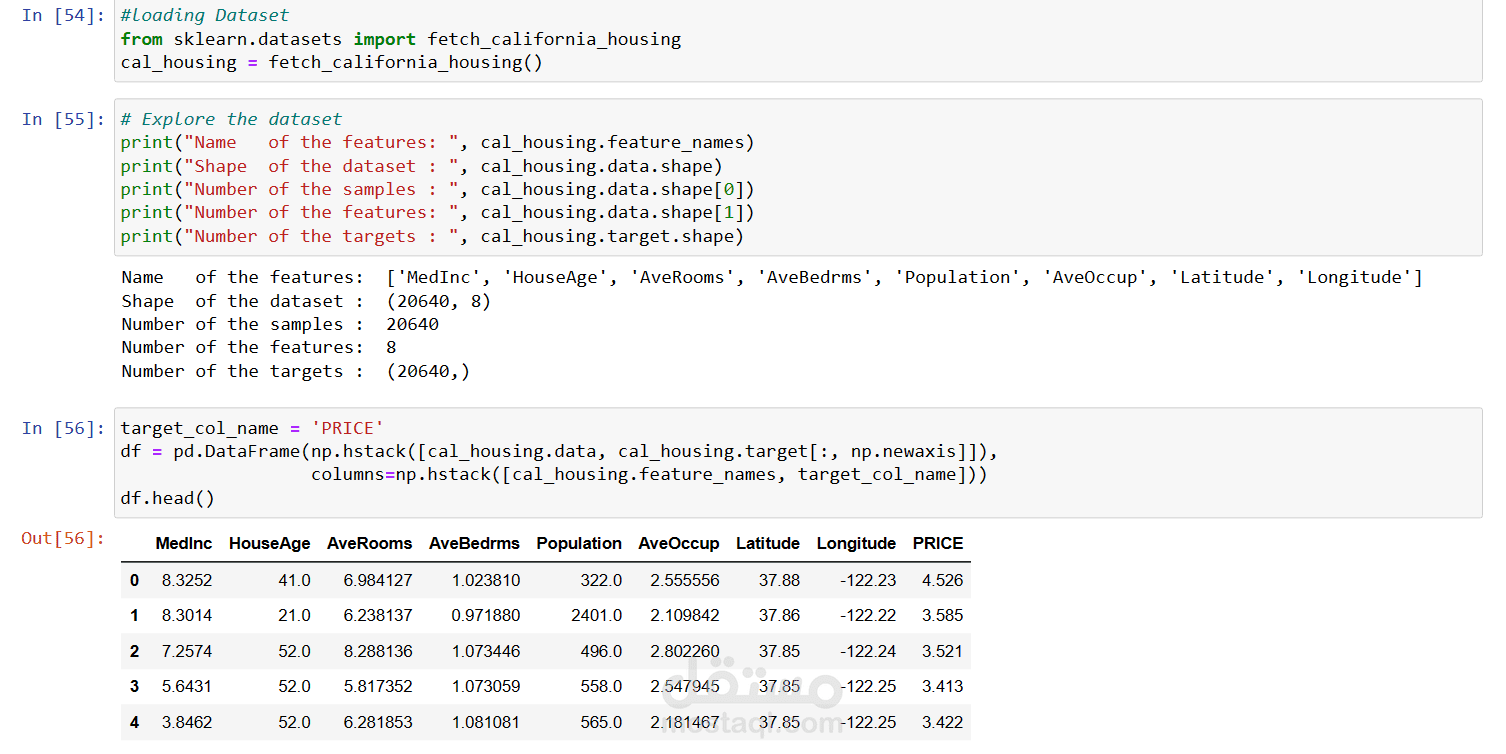Click the 2401.0 population value

(596, 616)
